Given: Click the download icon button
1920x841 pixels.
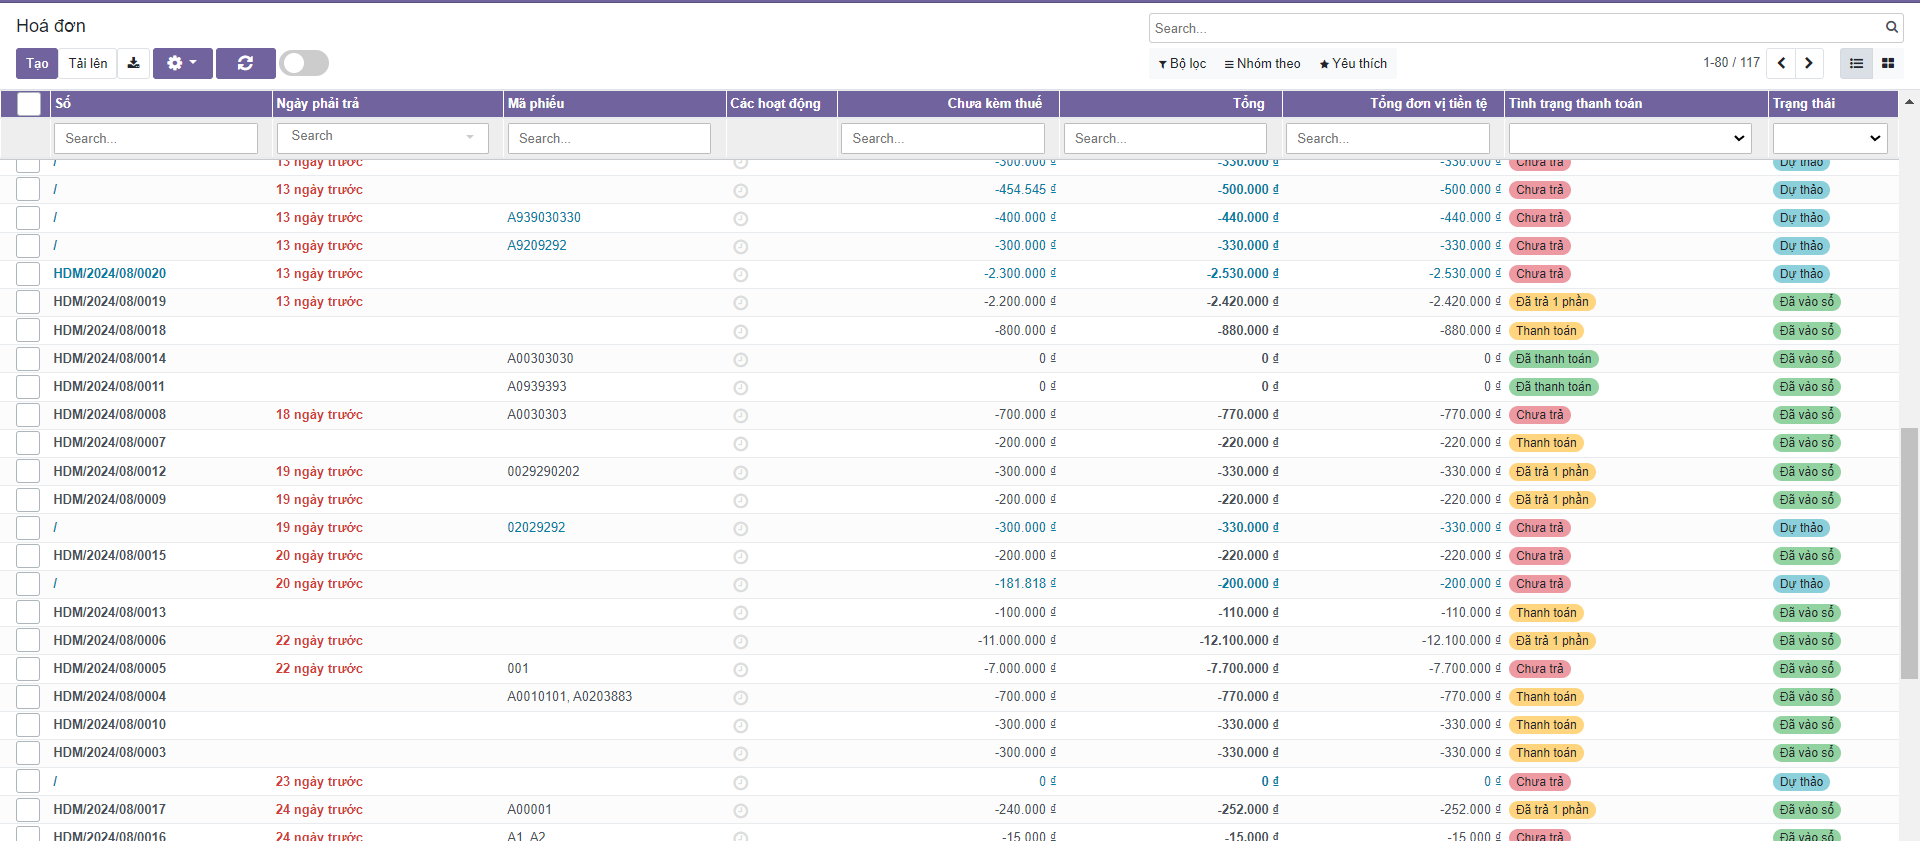Looking at the screenshot, I should click(x=133, y=63).
